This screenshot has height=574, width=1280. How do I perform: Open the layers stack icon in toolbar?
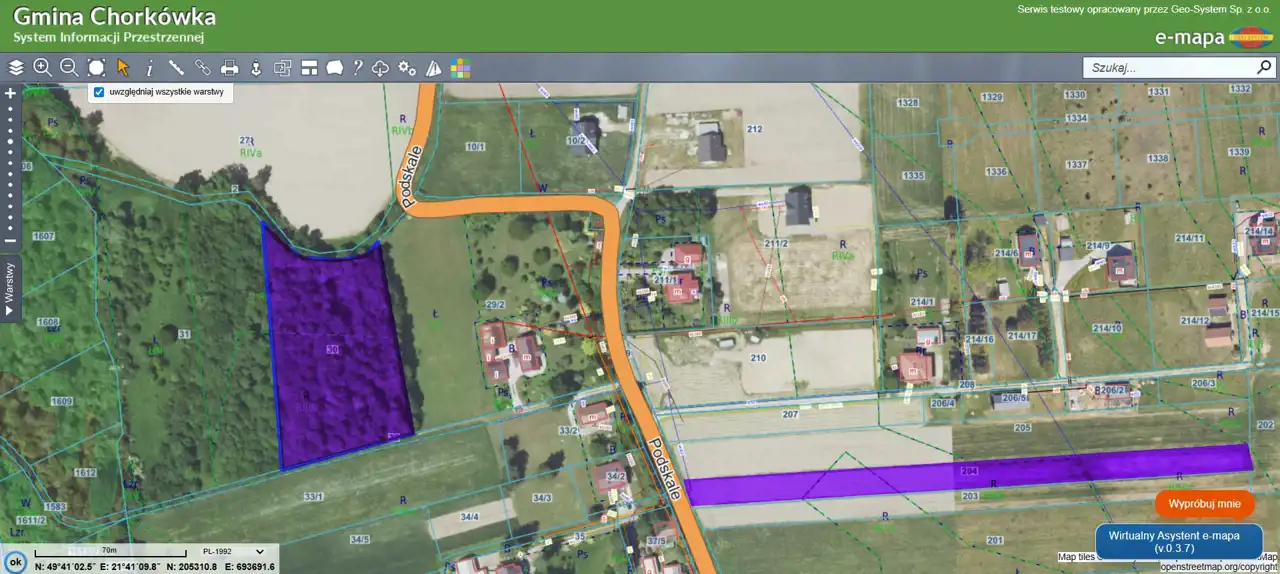(x=16, y=68)
